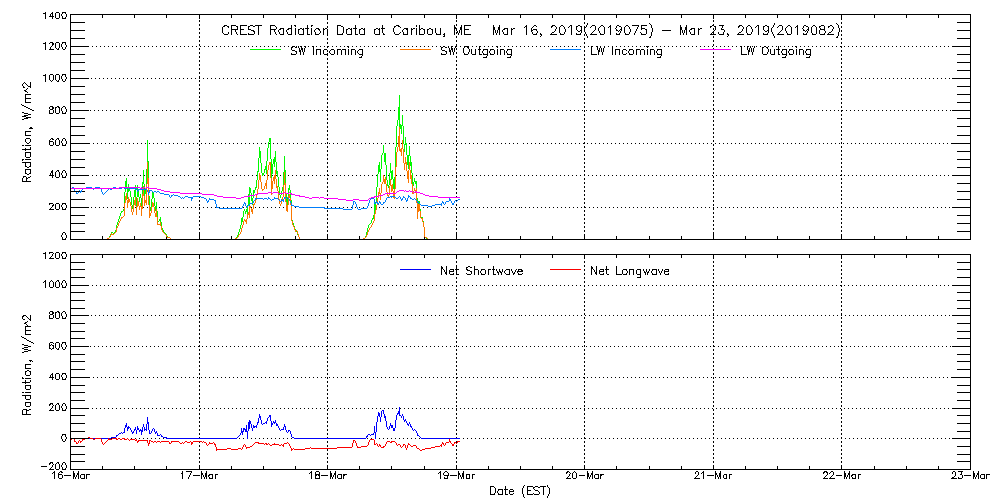Click the lower chart's Radiation y-axis title
The width and height of the screenshot is (1000, 500).
(28, 362)
